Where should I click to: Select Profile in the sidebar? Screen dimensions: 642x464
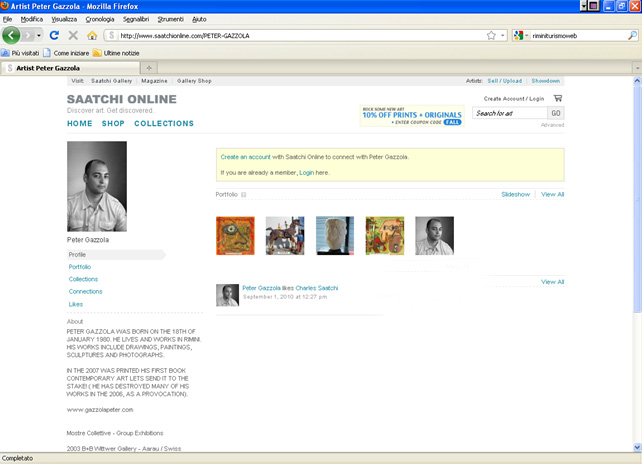tap(116, 255)
